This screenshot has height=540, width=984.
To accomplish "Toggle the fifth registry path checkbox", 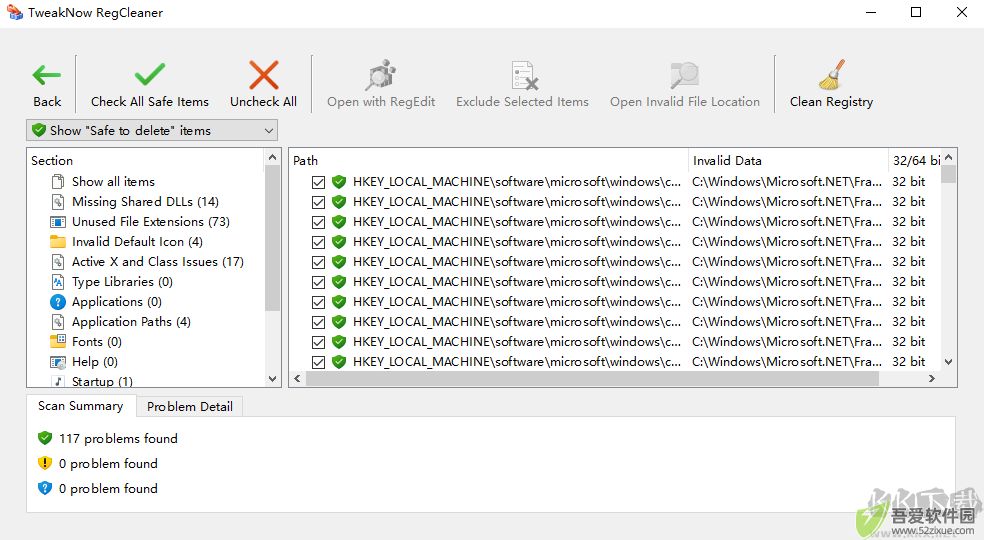I will click(x=318, y=262).
